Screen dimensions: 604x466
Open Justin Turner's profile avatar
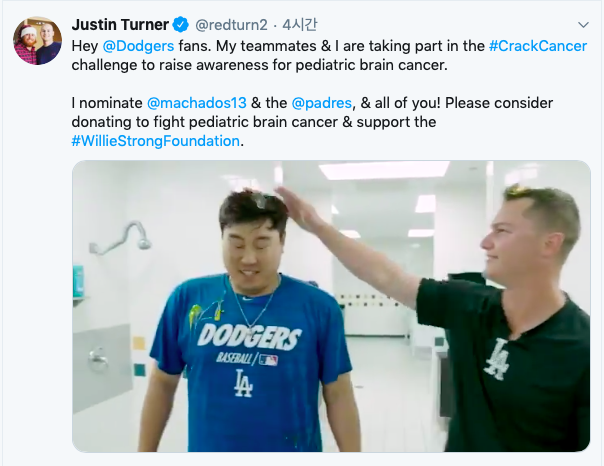[37, 41]
